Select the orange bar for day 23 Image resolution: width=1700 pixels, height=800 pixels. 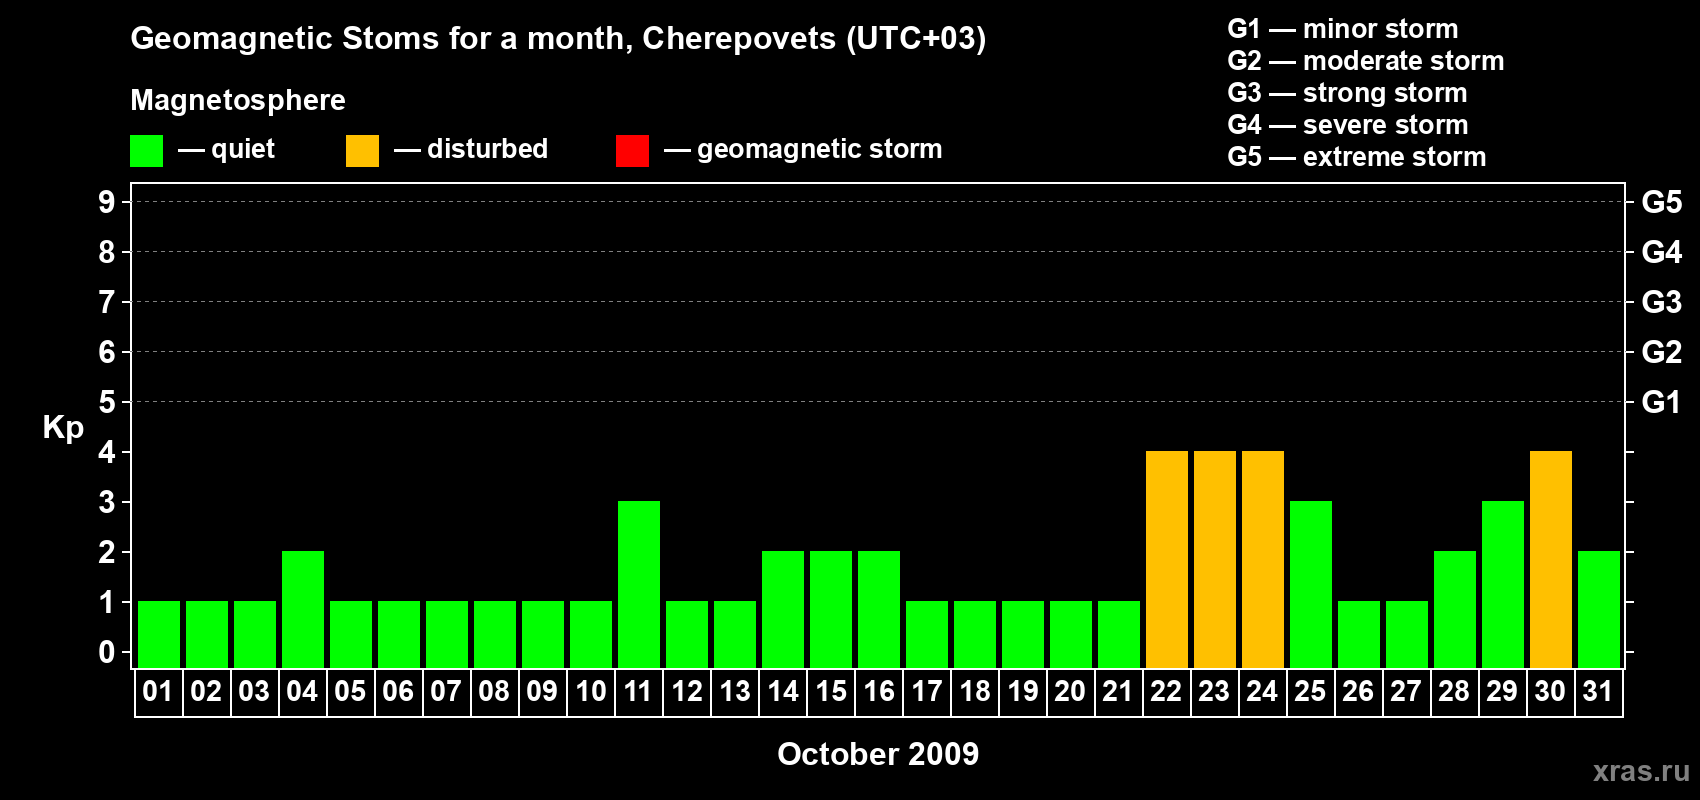tap(1215, 559)
